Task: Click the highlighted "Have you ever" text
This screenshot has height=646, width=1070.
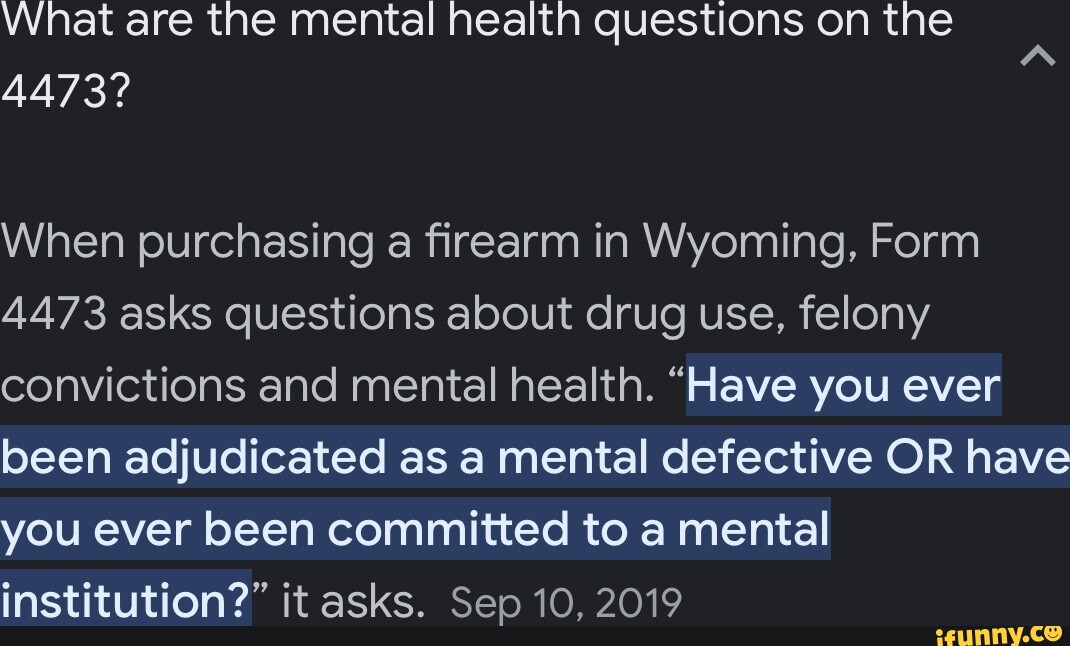Action: (x=843, y=386)
